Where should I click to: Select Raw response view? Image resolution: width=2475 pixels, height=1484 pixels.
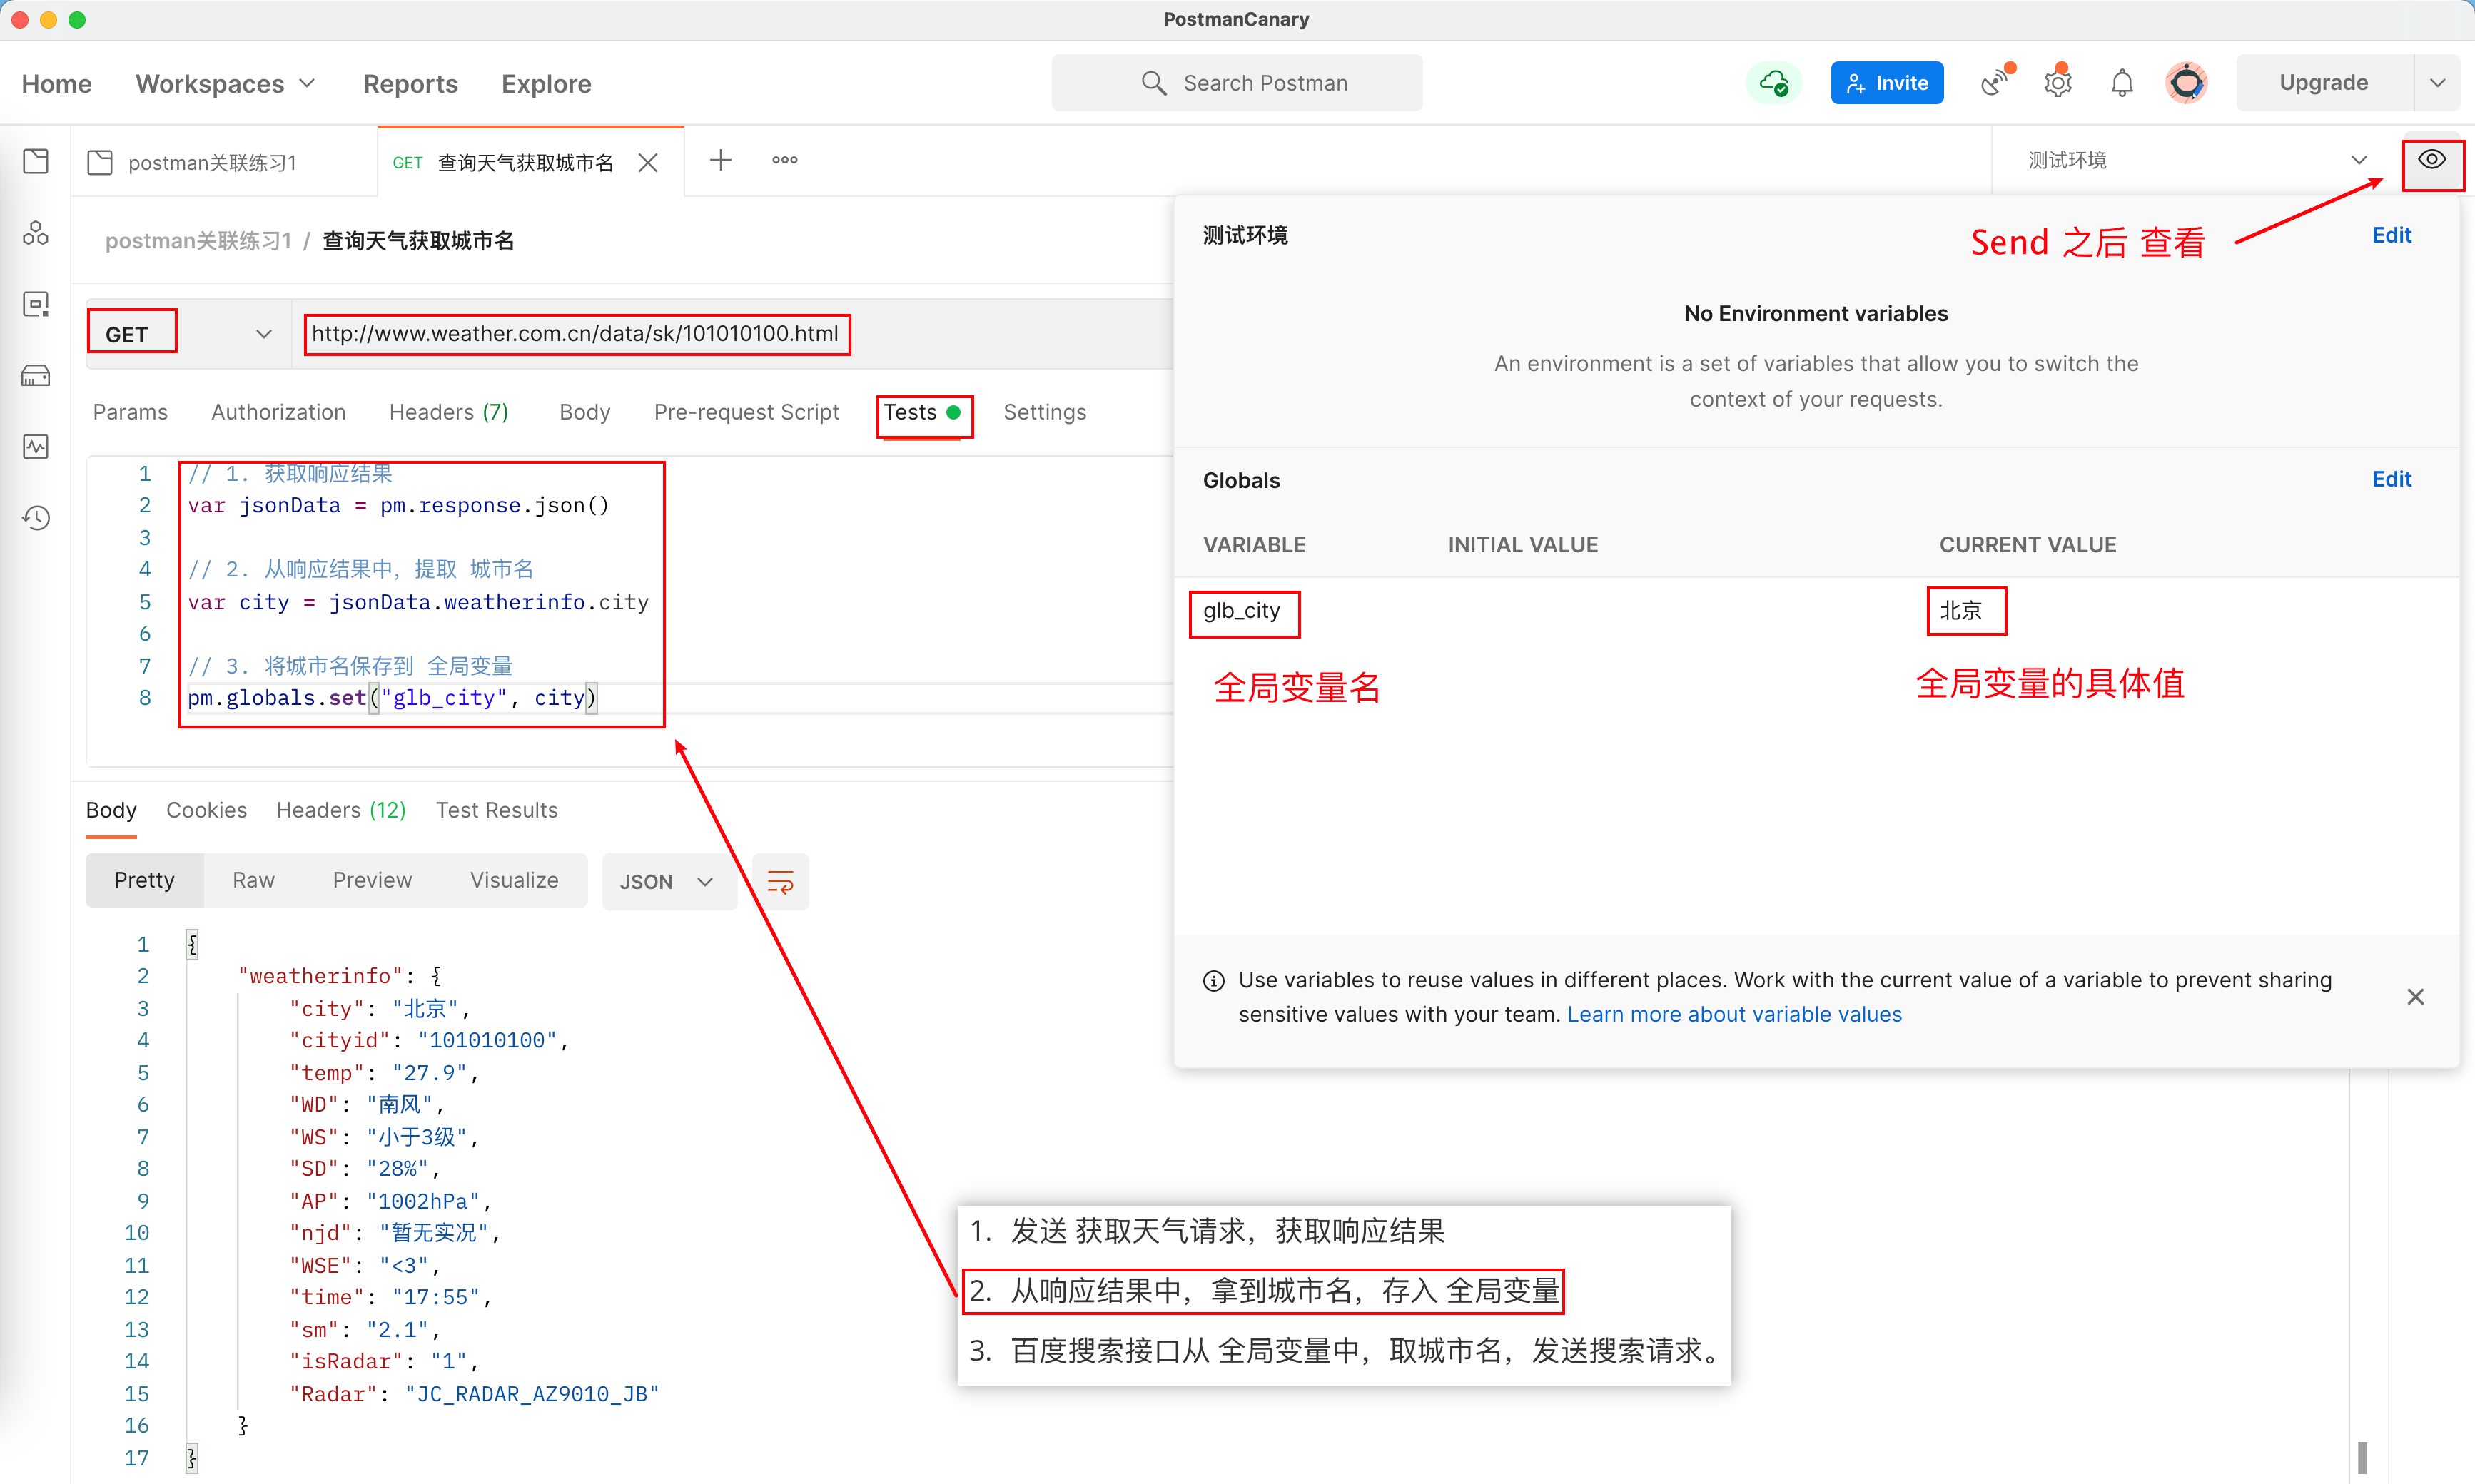coord(253,880)
